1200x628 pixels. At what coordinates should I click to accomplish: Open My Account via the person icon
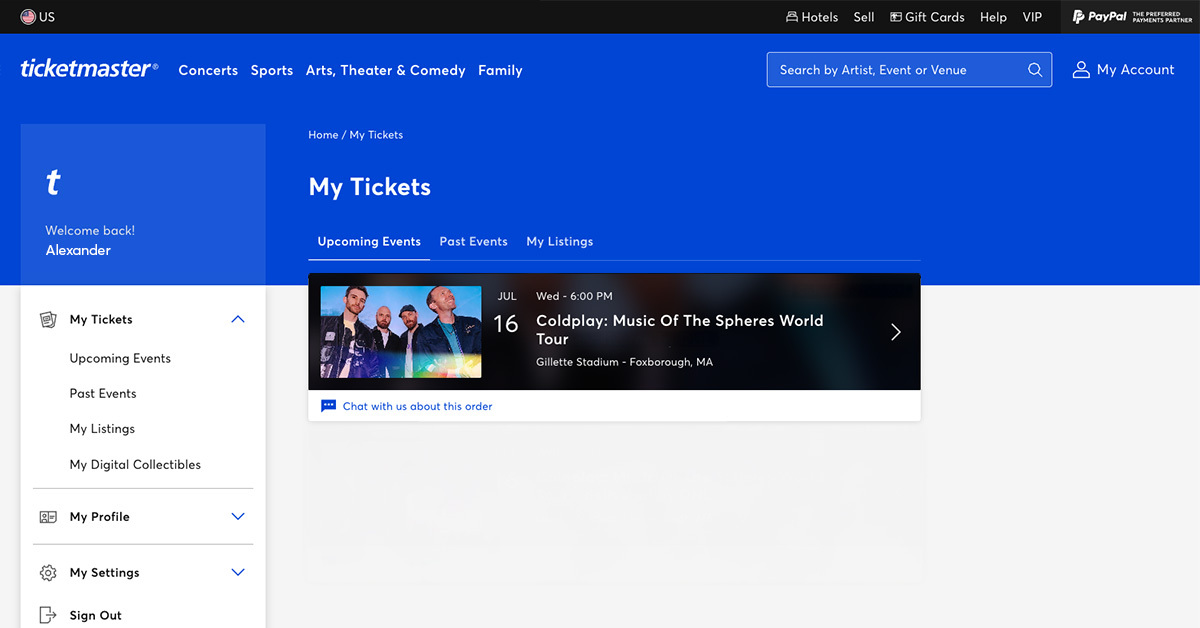point(1081,69)
